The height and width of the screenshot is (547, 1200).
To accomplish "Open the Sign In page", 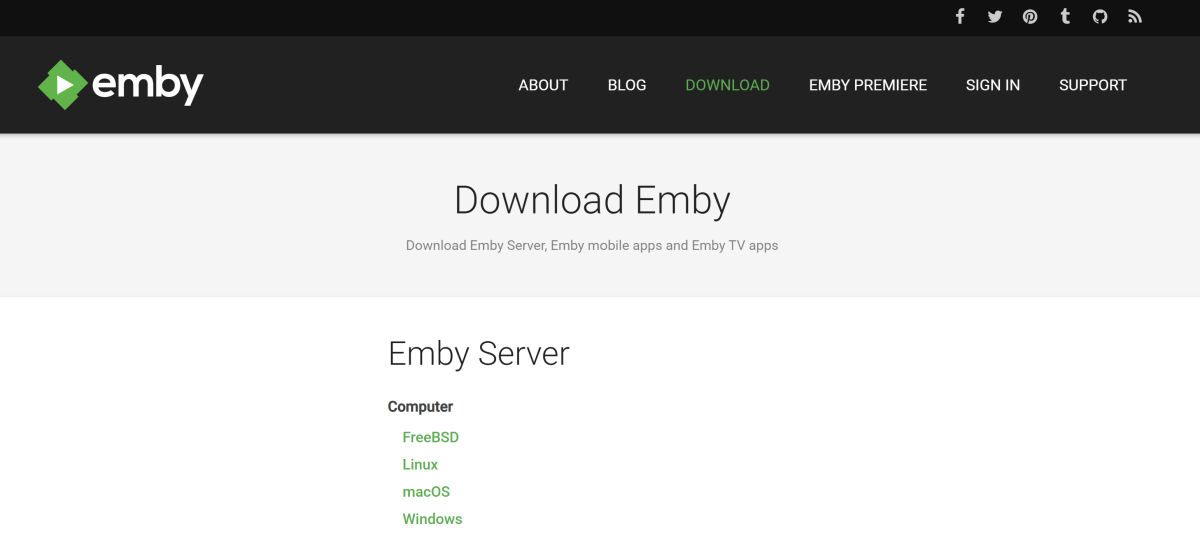I will coord(993,85).
